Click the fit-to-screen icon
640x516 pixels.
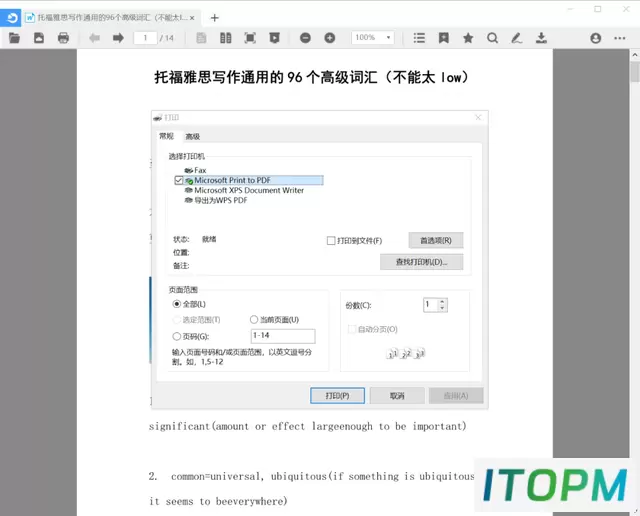point(250,38)
